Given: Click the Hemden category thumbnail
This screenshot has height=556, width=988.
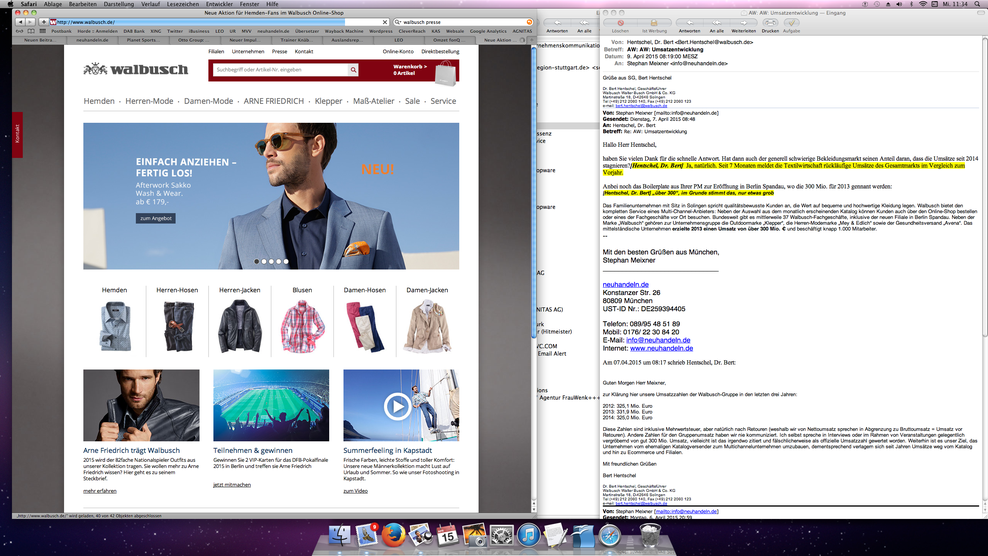Looking at the screenshot, I should point(115,326).
